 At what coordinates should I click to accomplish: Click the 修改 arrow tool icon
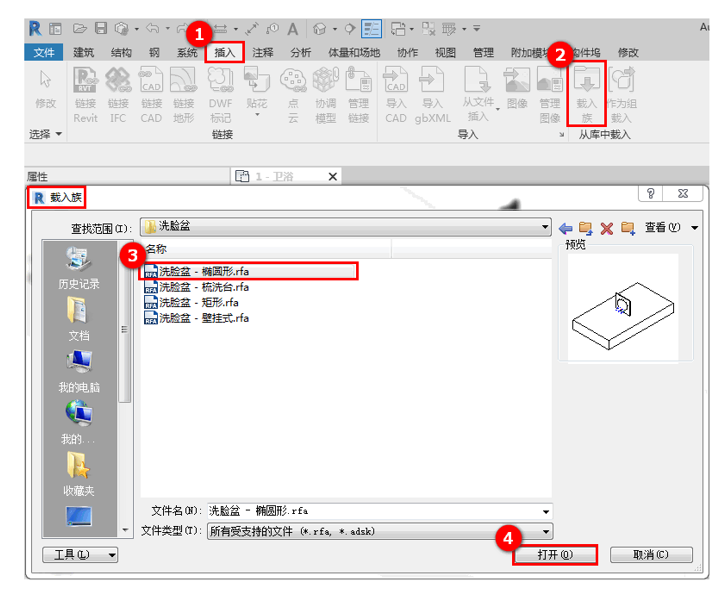tap(45, 79)
